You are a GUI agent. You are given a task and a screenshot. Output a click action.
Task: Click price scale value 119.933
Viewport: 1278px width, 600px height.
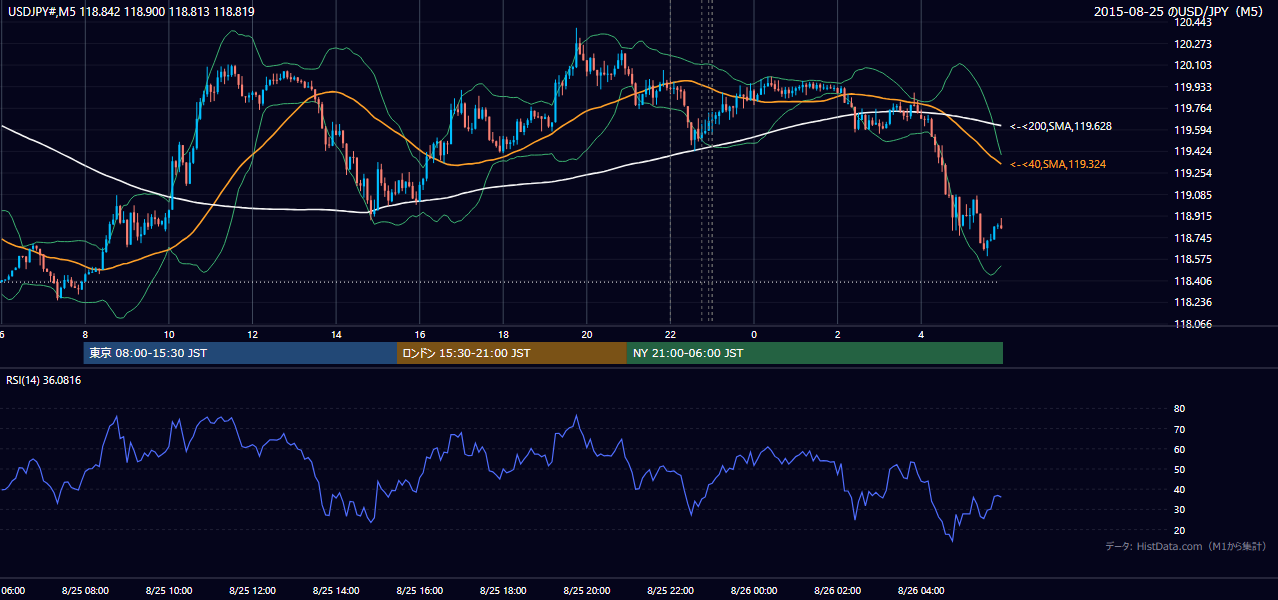click(1195, 87)
